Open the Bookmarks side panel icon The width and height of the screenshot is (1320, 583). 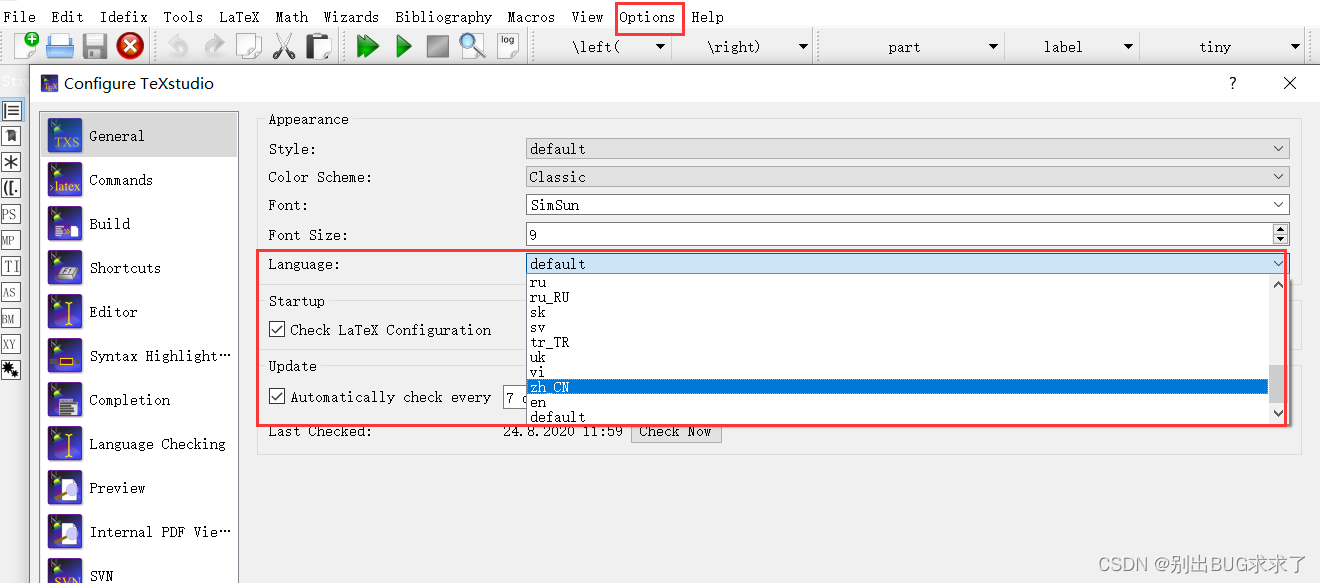click(11, 135)
